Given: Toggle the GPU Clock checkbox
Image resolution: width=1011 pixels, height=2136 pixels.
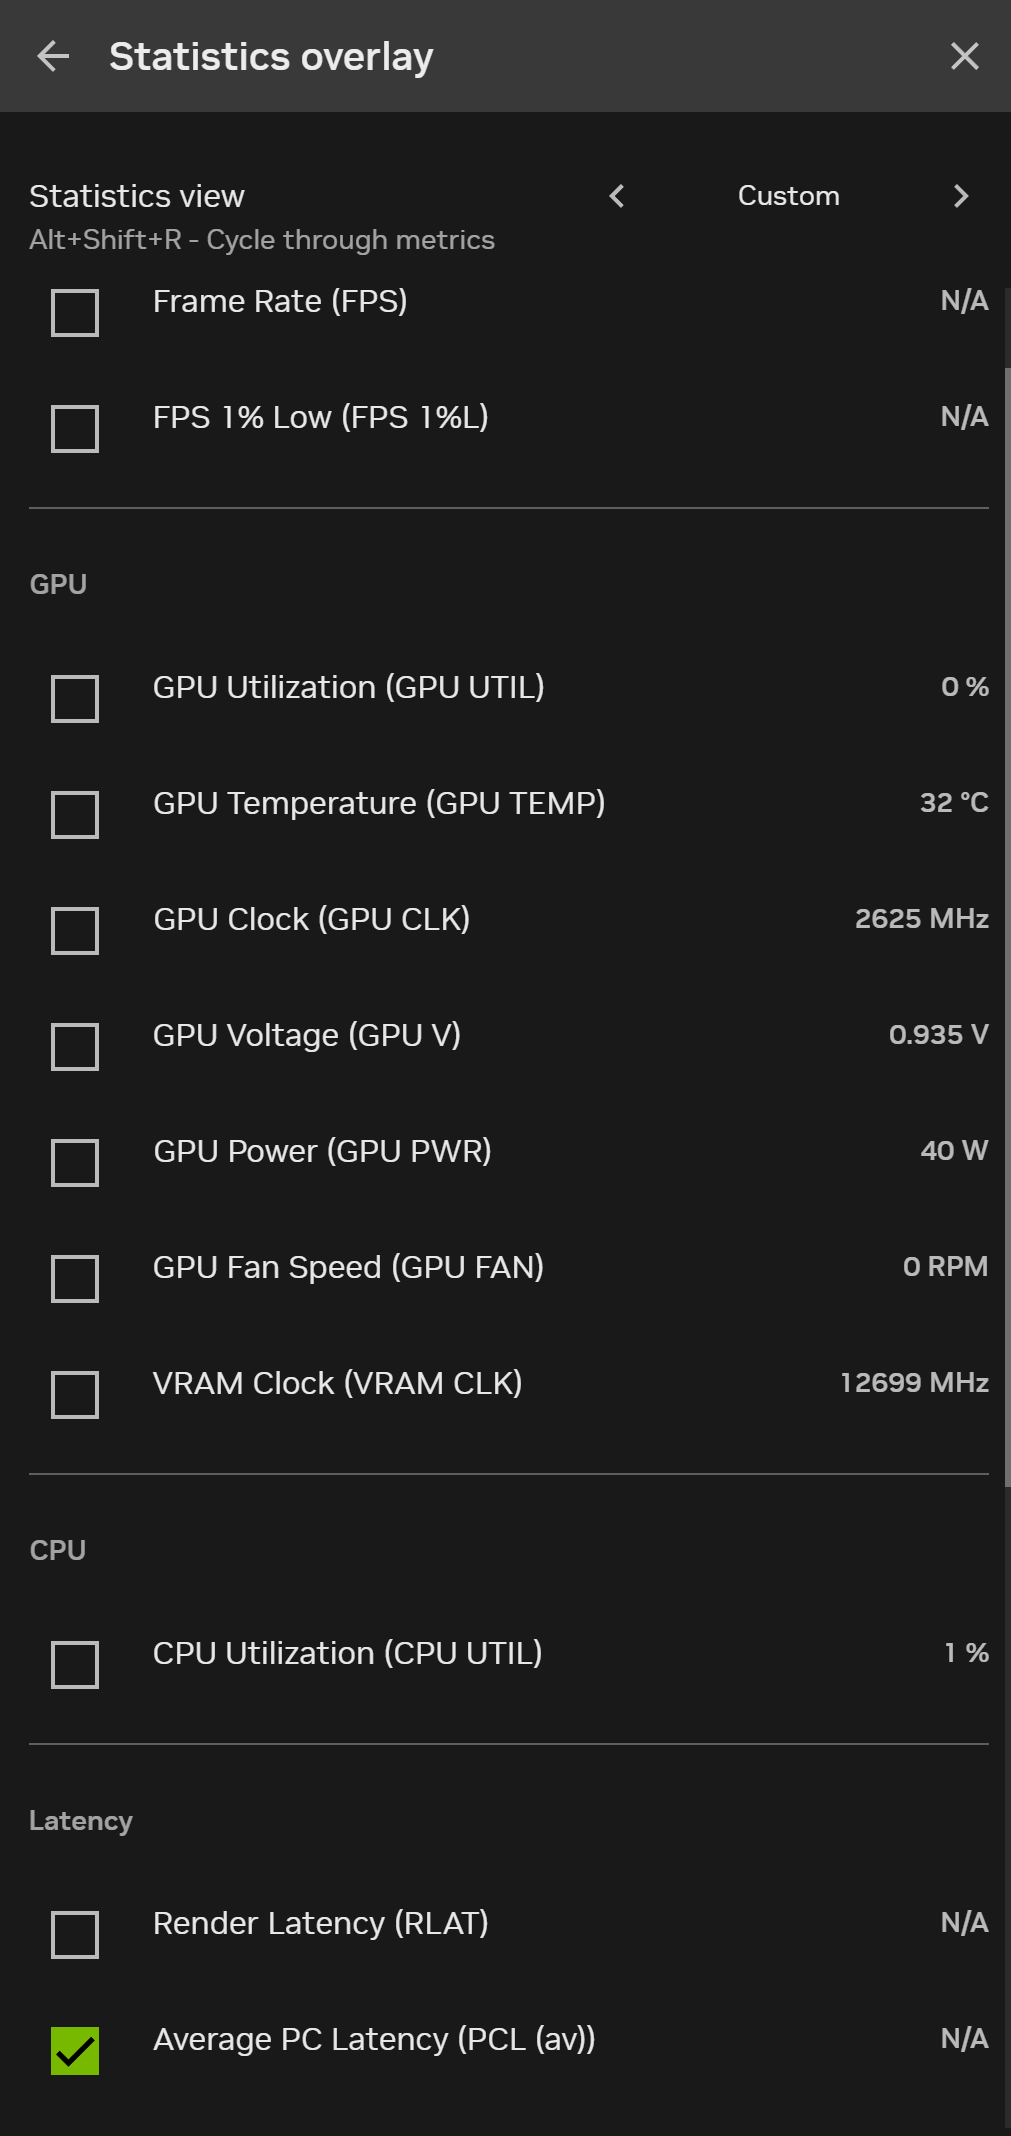Looking at the screenshot, I should click(75, 931).
